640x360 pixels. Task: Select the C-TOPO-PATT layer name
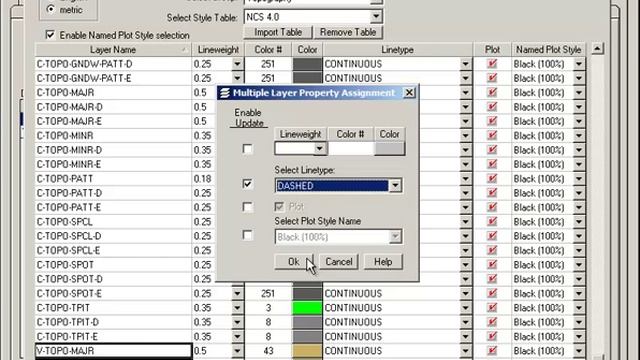point(64,179)
